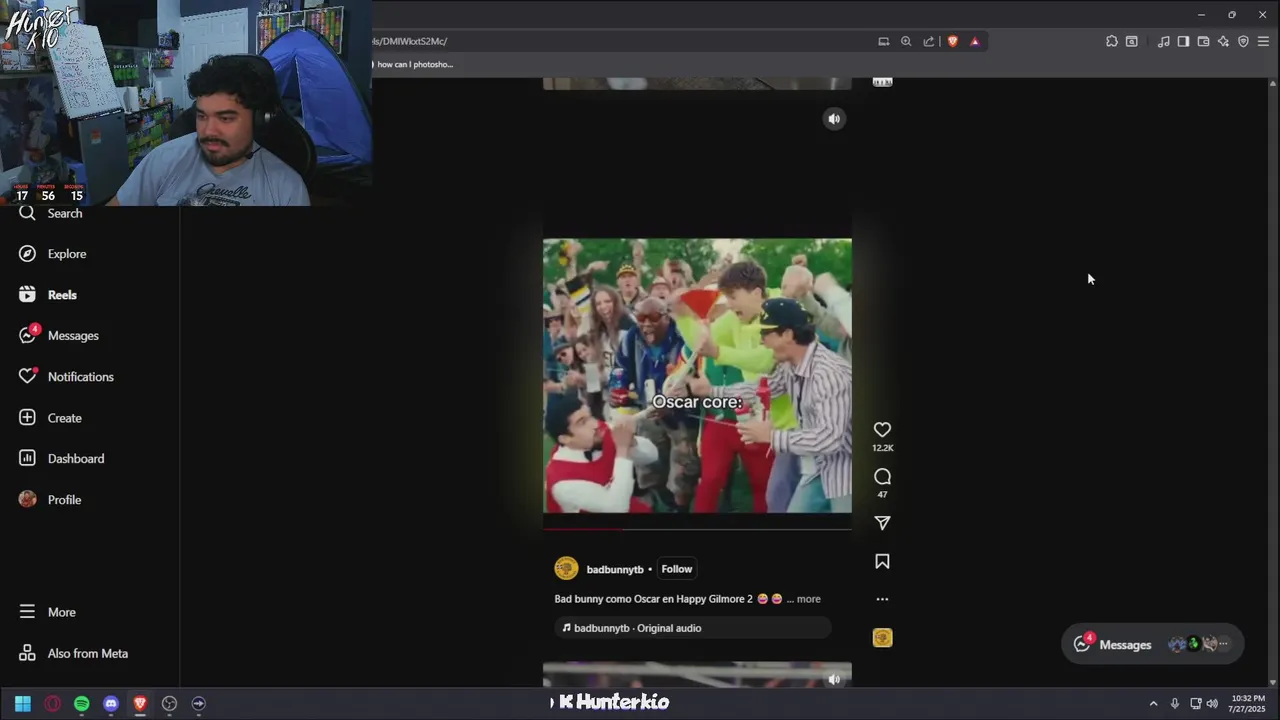Click the comment count 47
1280x720 pixels.
pyautogui.click(x=882, y=494)
